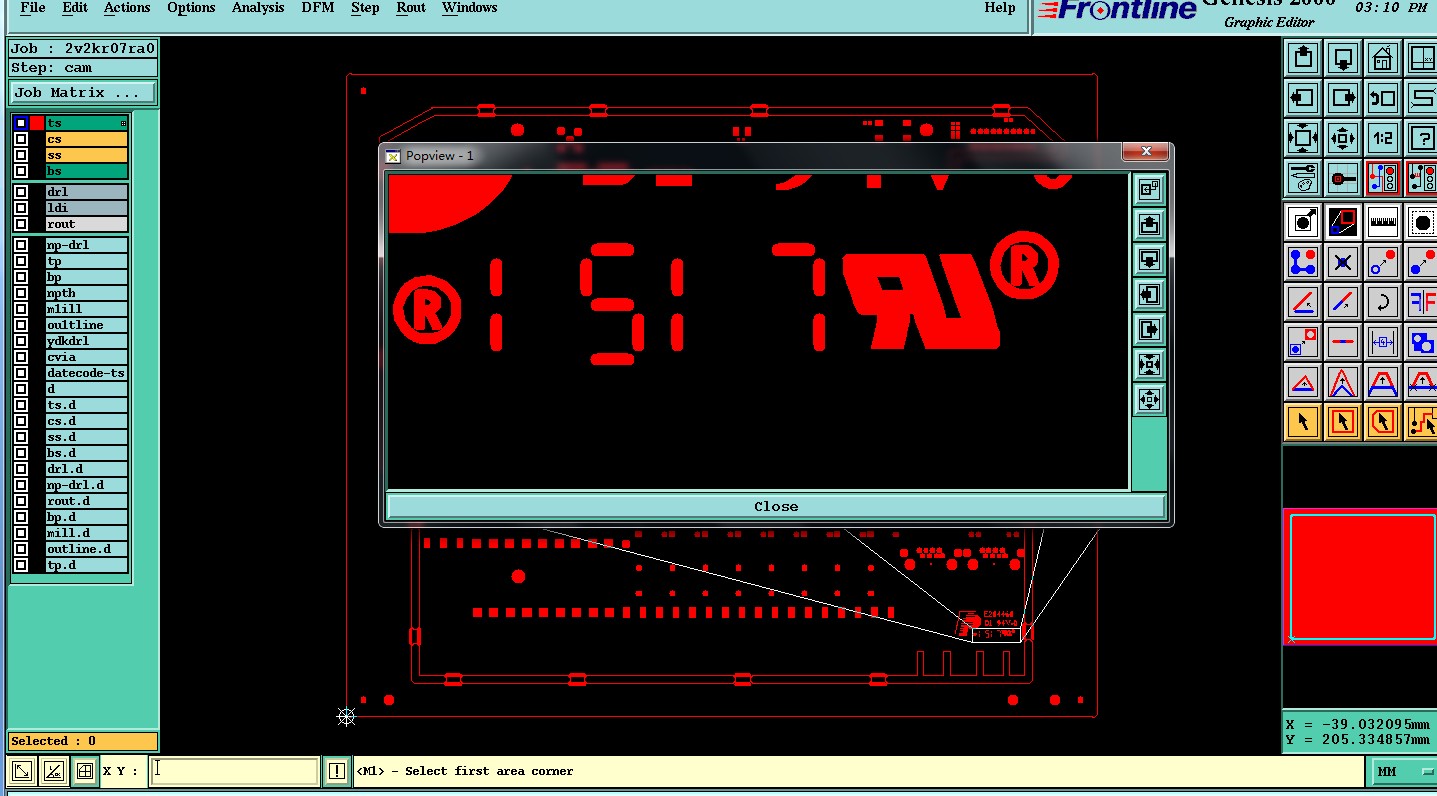Click the Popview pan-down icon
Screen dimensions: 1437x796
pos(1149,260)
